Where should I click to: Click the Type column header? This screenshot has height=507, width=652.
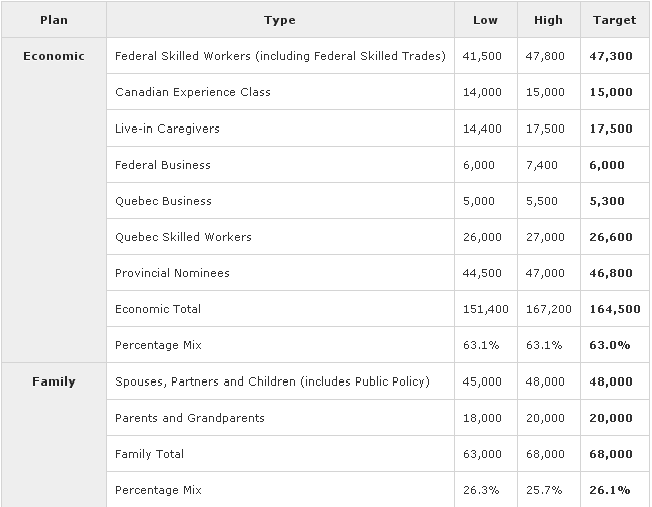(280, 20)
